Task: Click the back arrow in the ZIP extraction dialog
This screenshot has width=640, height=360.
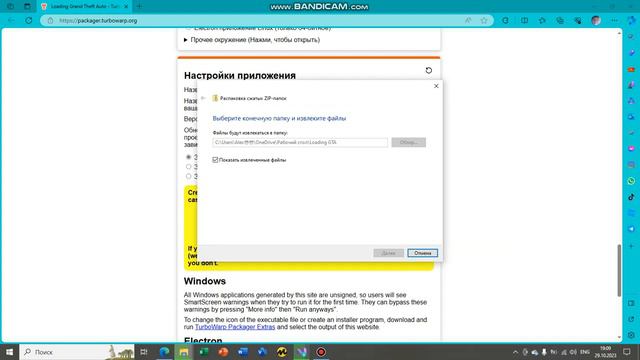Action: click(203, 98)
